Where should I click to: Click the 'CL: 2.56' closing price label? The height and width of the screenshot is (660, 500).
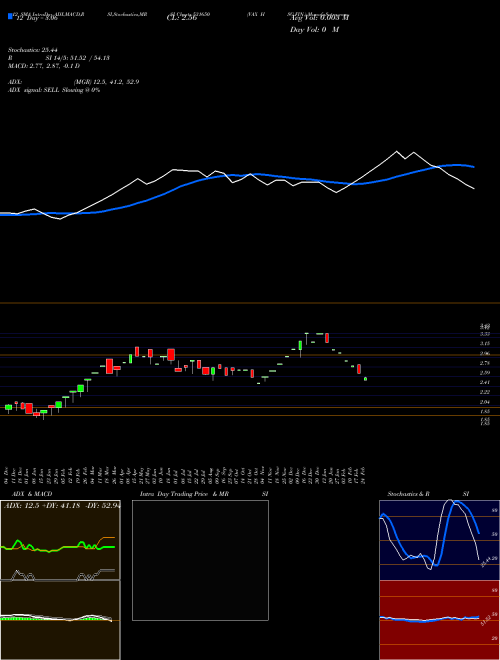182,18
